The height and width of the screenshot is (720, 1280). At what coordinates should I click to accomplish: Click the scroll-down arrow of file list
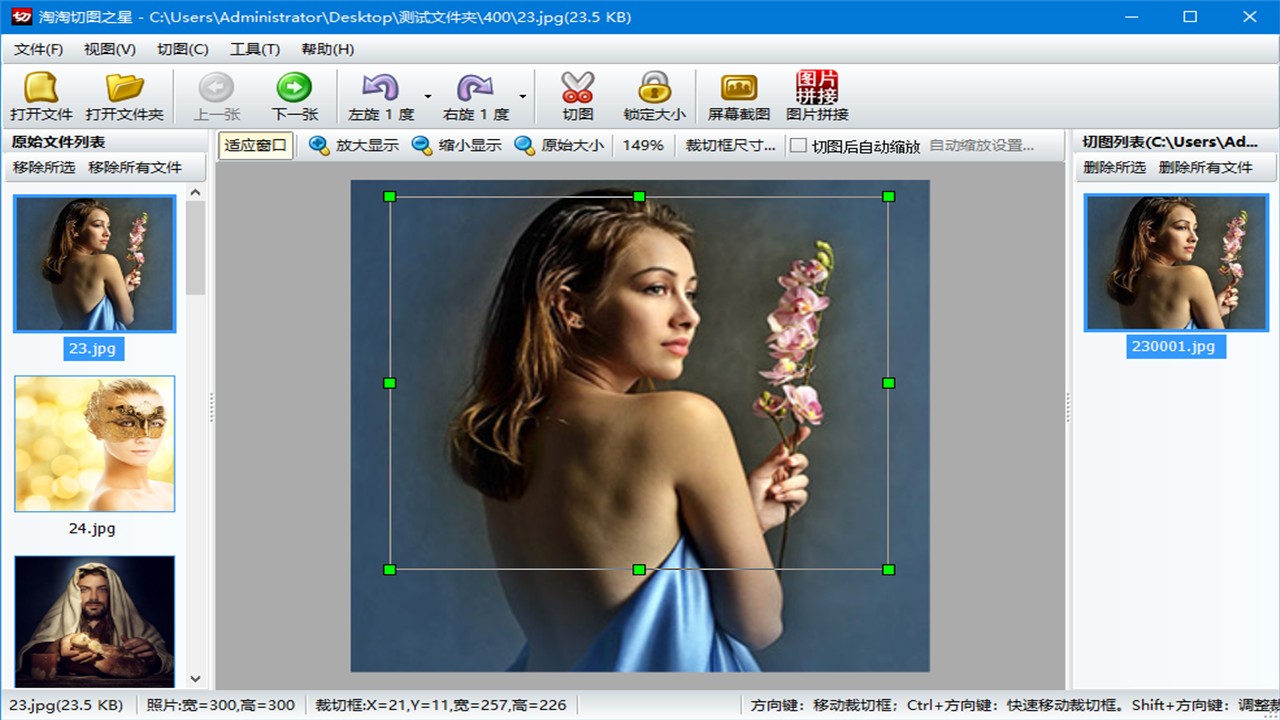tap(196, 679)
